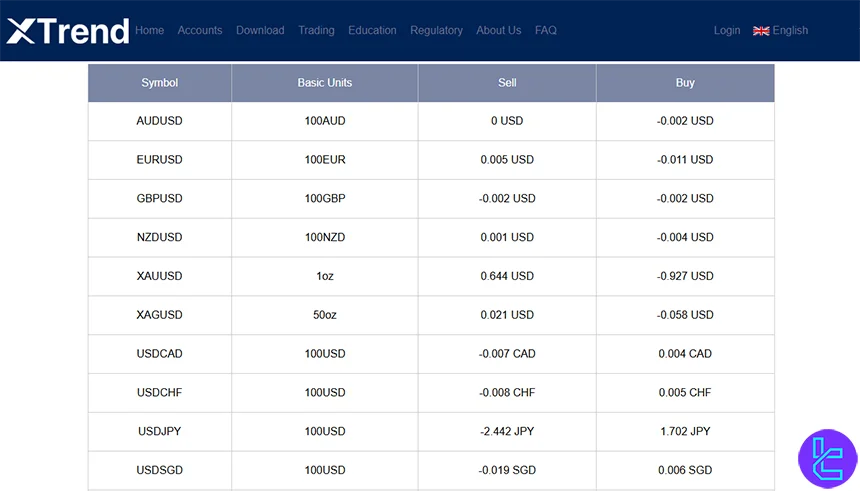Open the Accounts menu
This screenshot has width=860, height=491.
click(x=200, y=31)
